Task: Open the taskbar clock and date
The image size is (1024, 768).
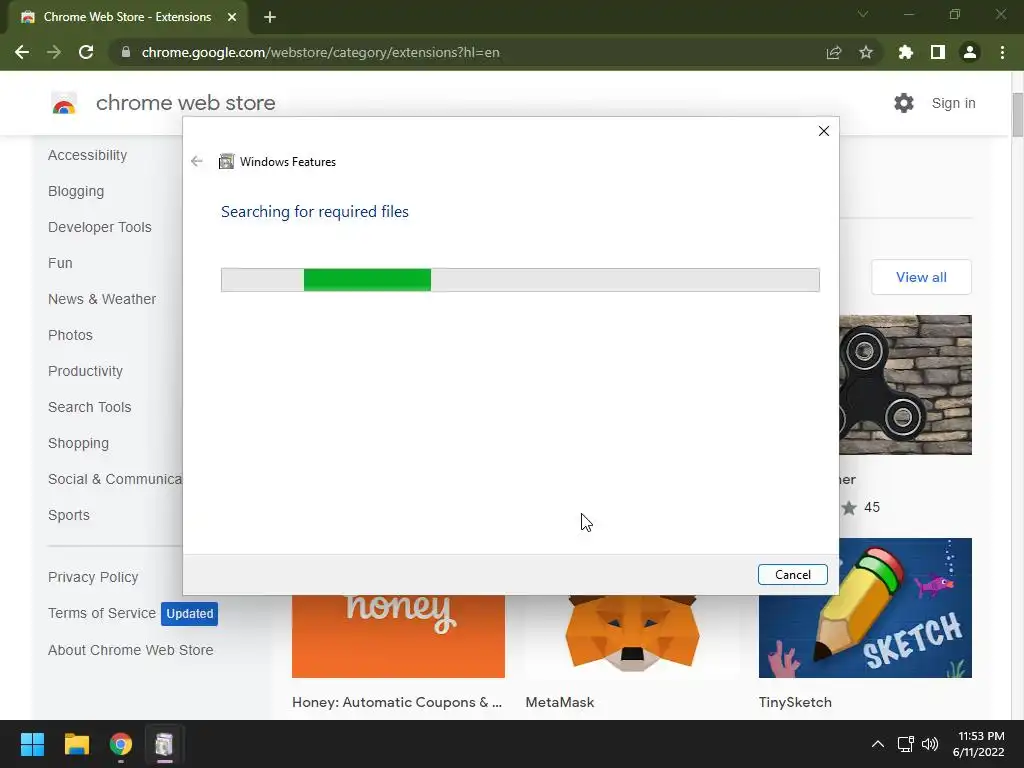Action: click(x=978, y=744)
